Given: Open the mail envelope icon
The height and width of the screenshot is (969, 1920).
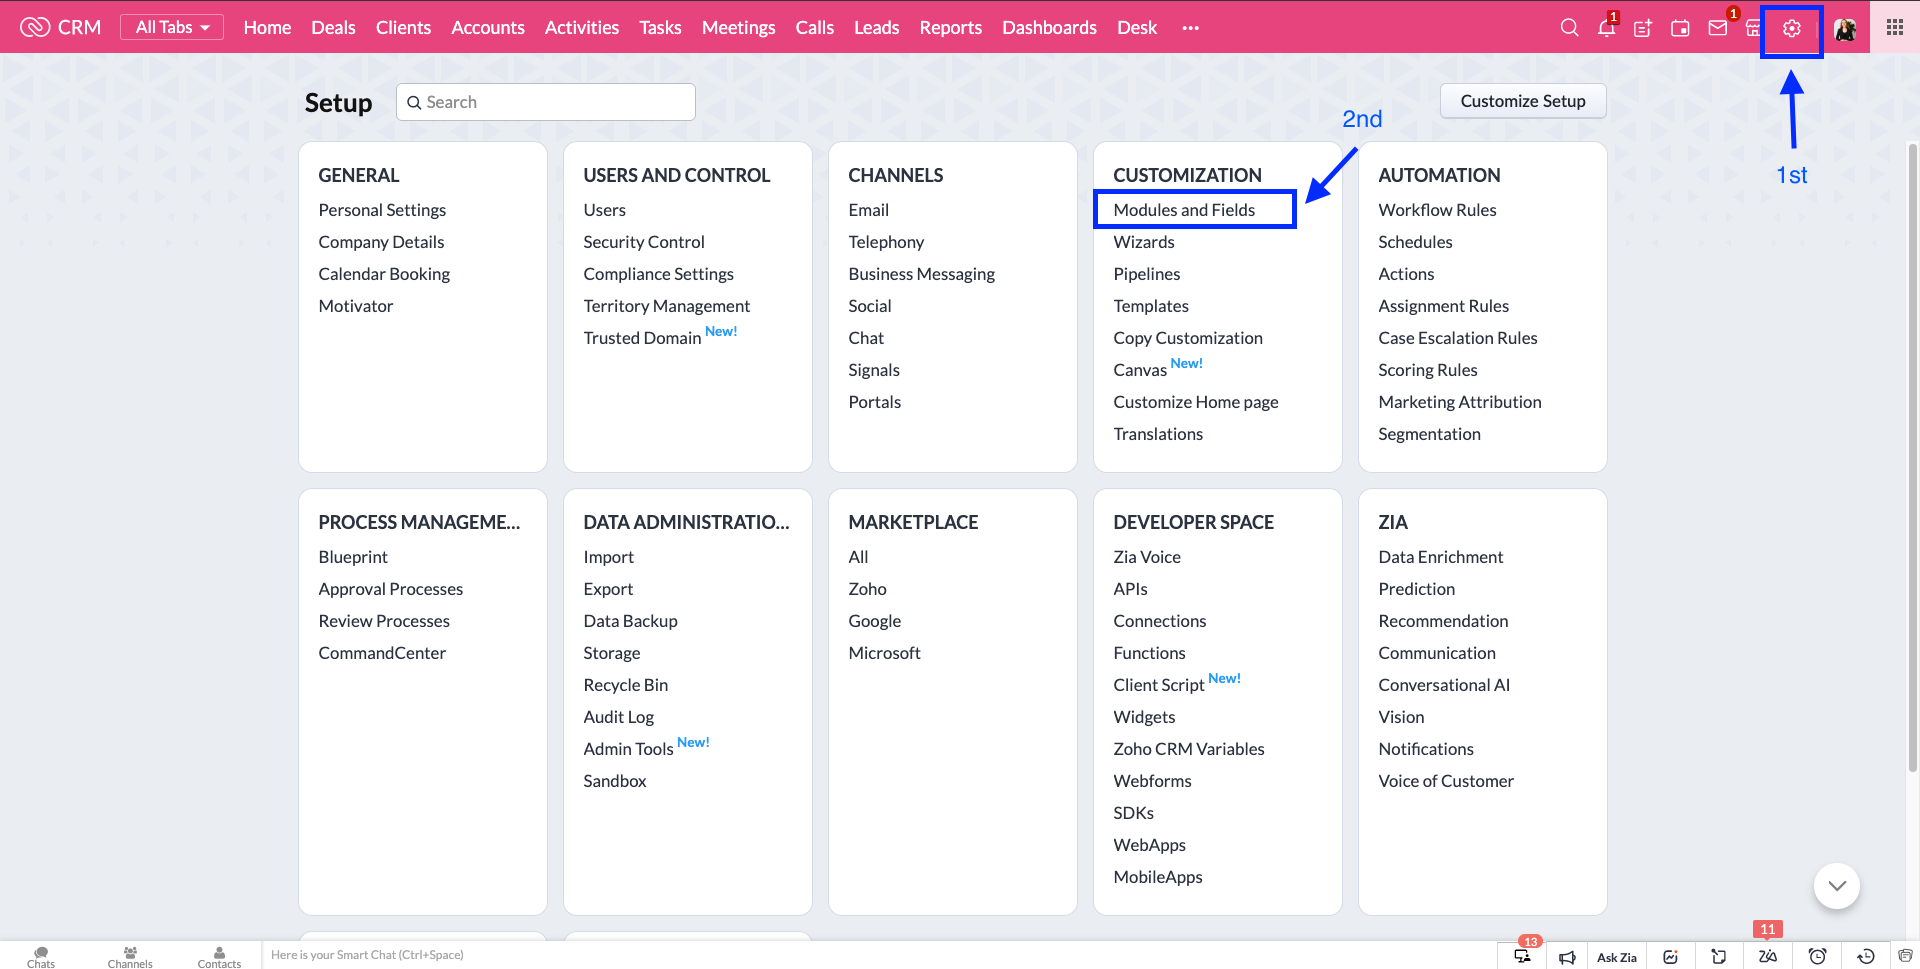Looking at the screenshot, I should click(x=1718, y=28).
